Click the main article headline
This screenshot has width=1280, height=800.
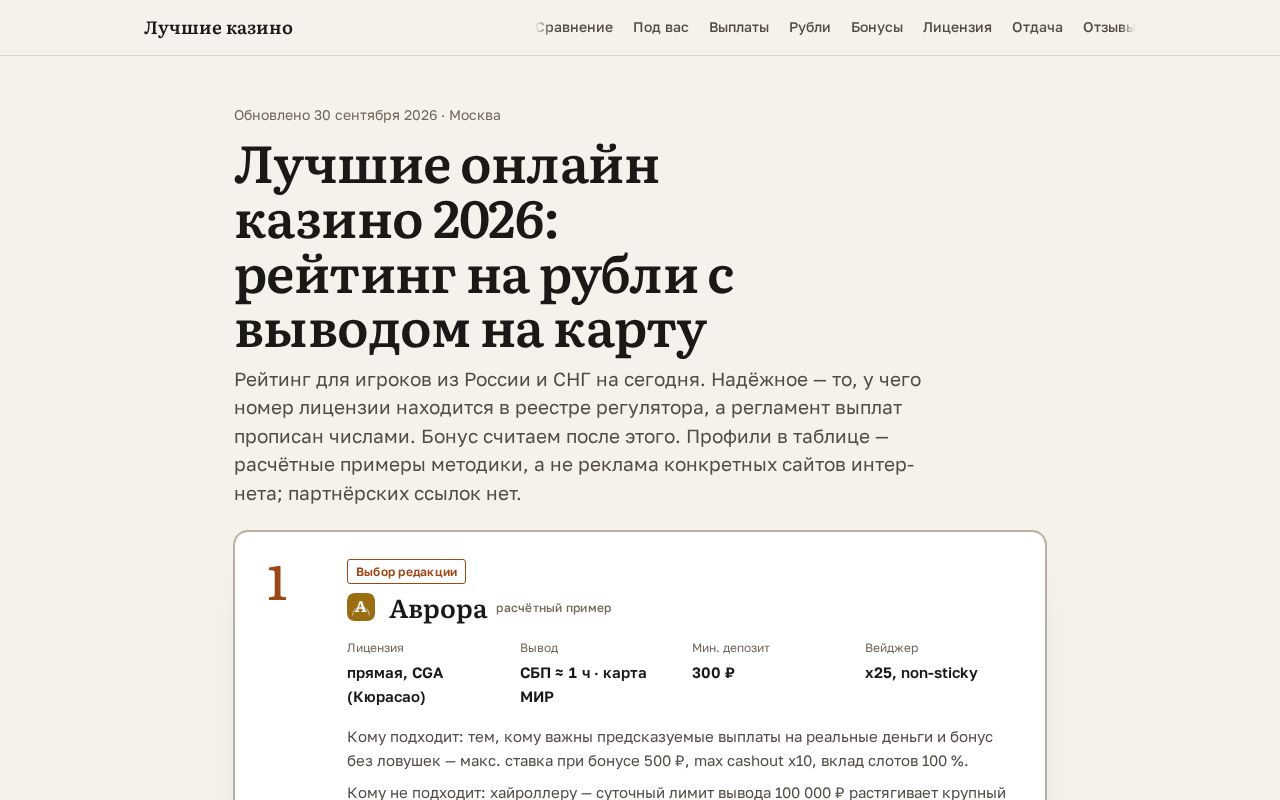[x=484, y=248]
